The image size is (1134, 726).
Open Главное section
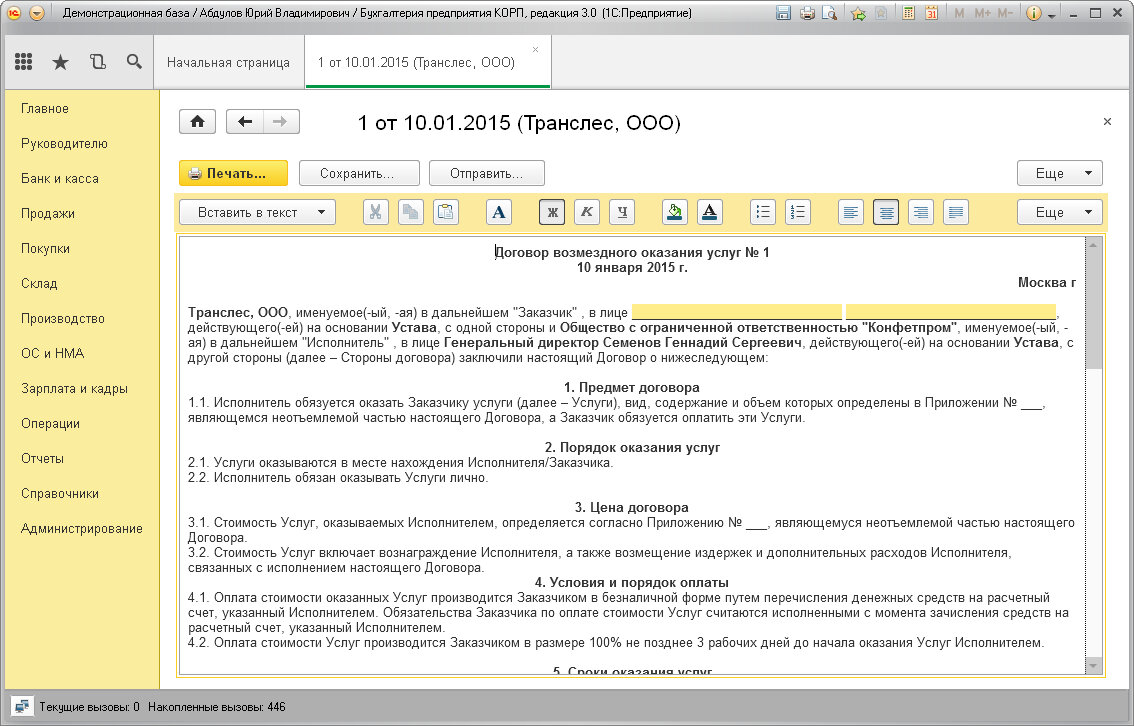45,108
